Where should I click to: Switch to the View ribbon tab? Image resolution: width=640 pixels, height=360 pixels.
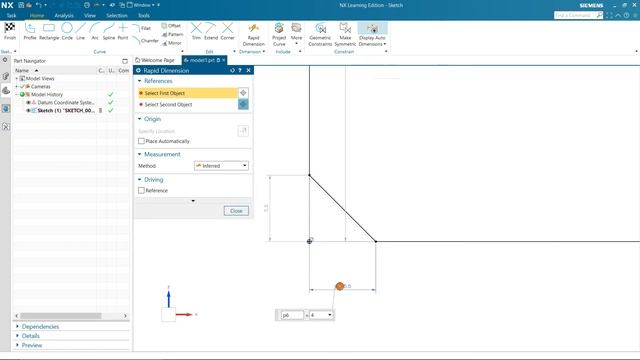click(x=90, y=16)
